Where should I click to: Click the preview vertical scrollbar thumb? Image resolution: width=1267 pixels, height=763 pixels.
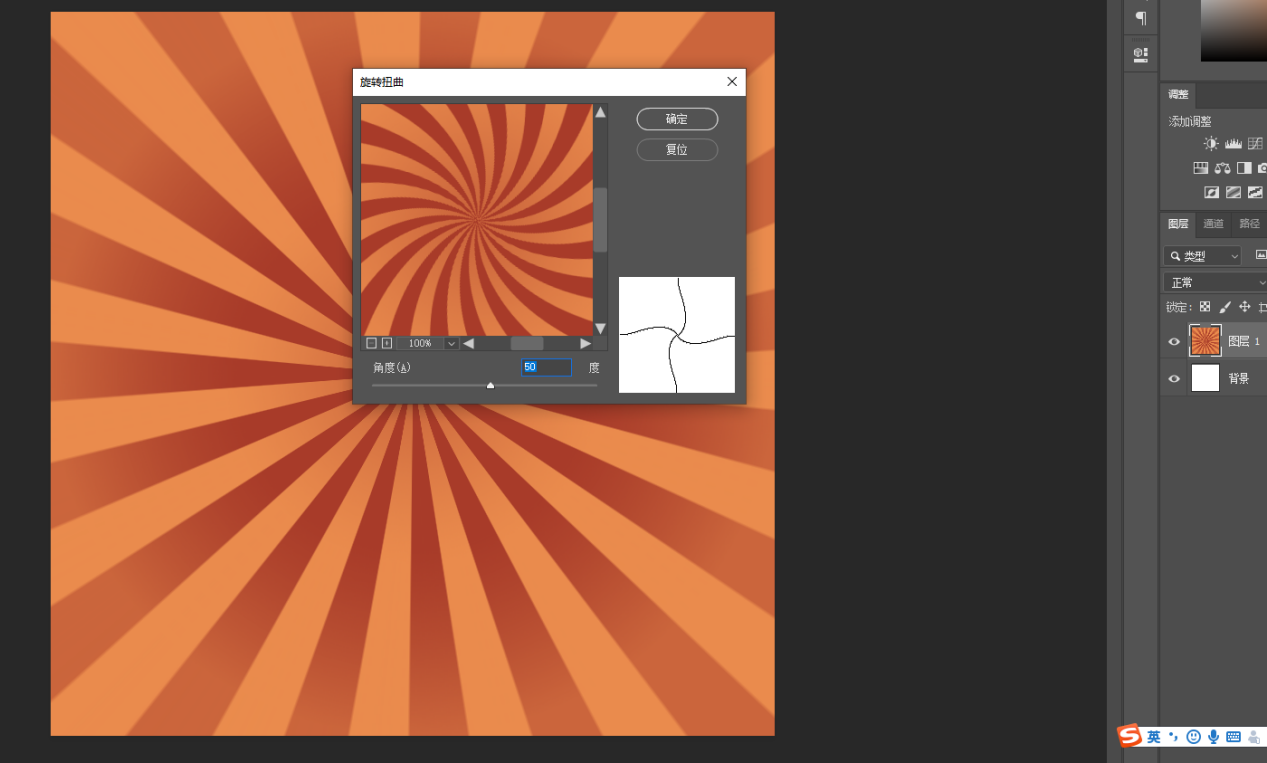(600, 219)
